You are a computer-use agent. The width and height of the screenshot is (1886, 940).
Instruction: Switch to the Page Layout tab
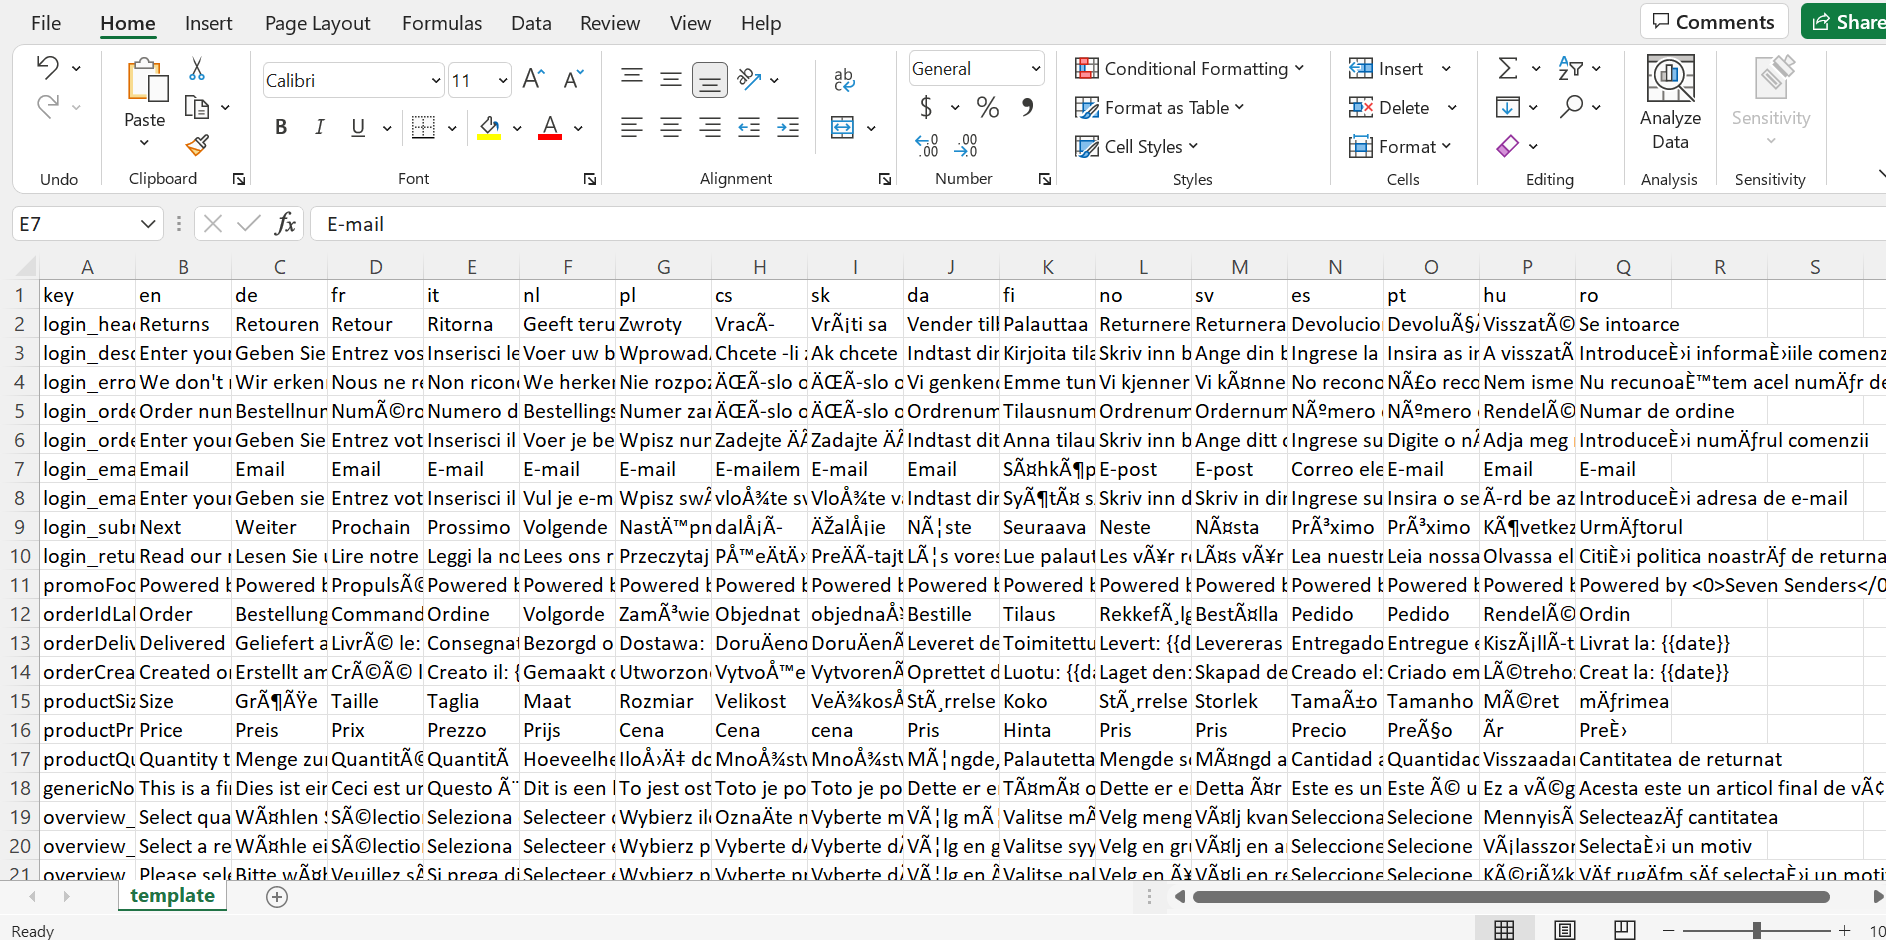[x=317, y=23]
